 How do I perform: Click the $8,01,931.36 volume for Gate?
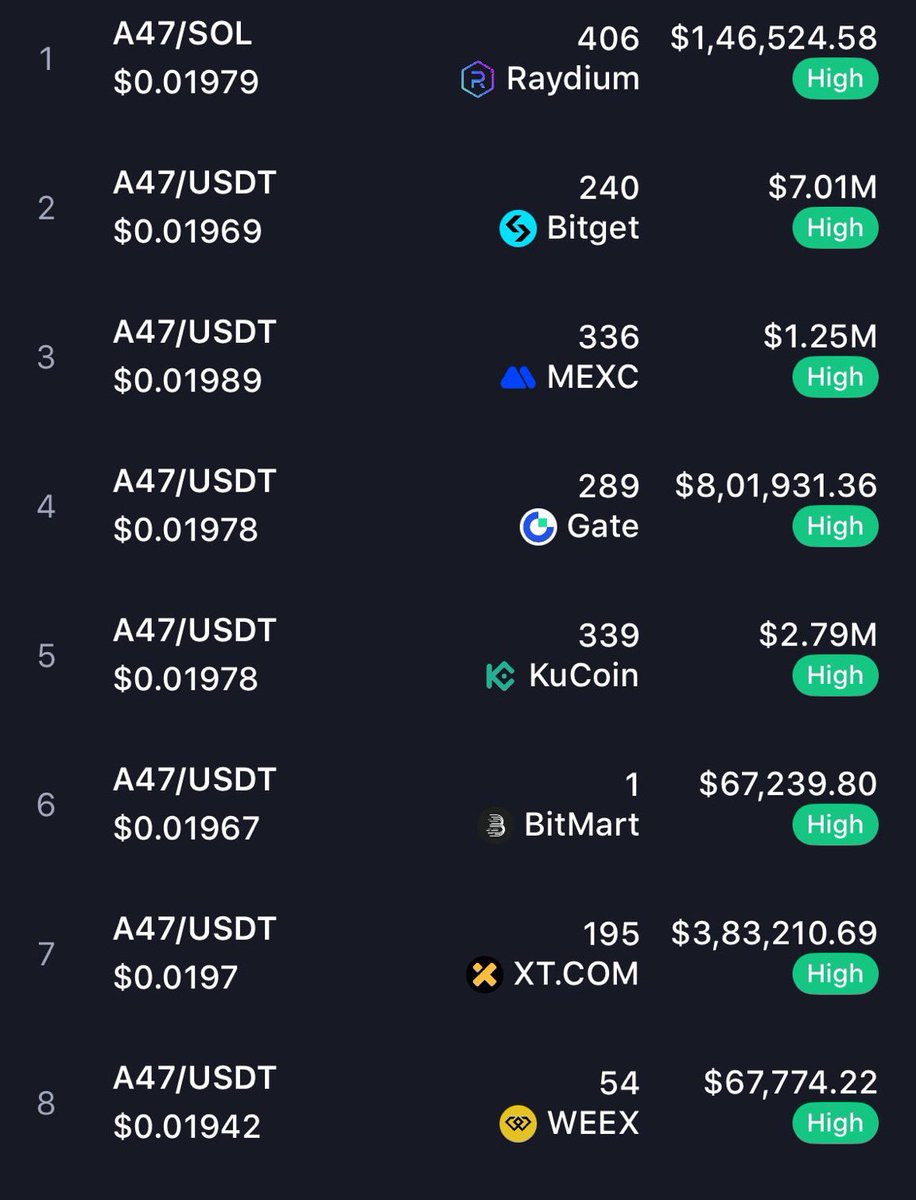coord(776,486)
